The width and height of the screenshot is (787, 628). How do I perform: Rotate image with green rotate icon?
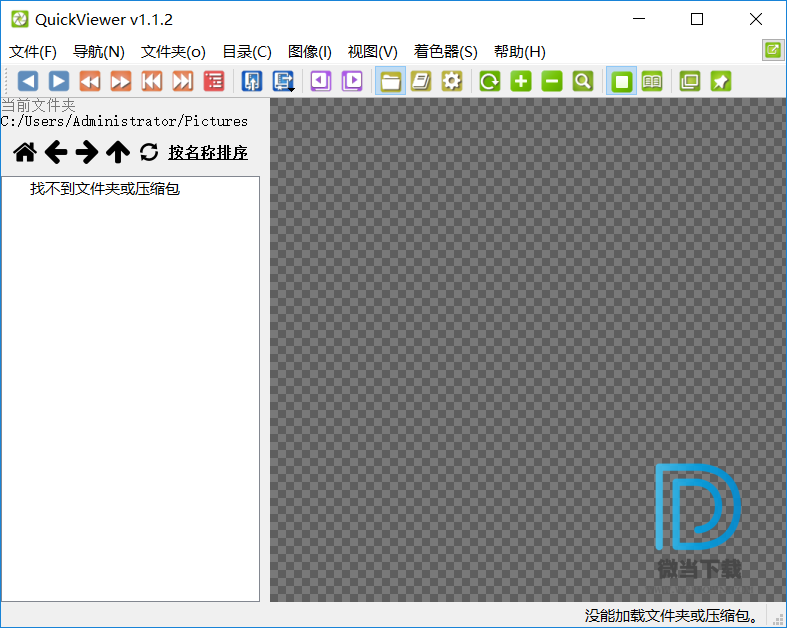(490, 81)
